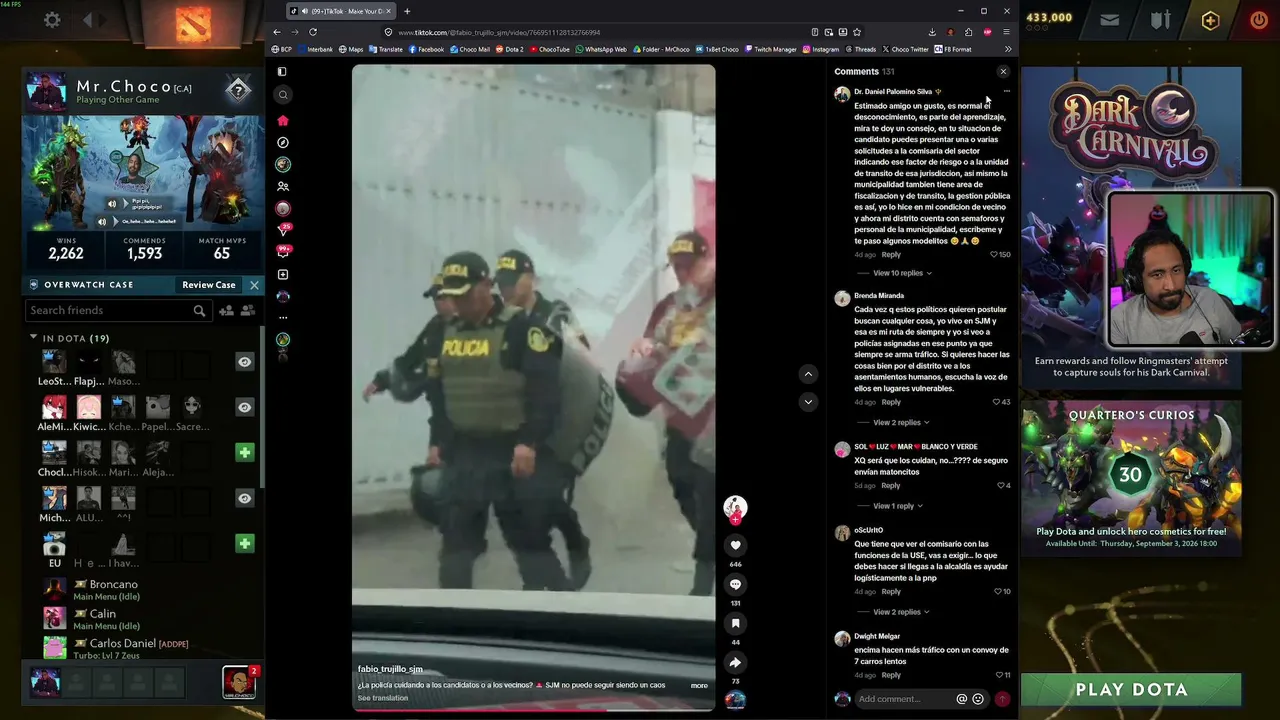Open the Dota back arrow icon
This screenshot has height=720, width=1280.
pyautogui.click(x=88, y=20)
